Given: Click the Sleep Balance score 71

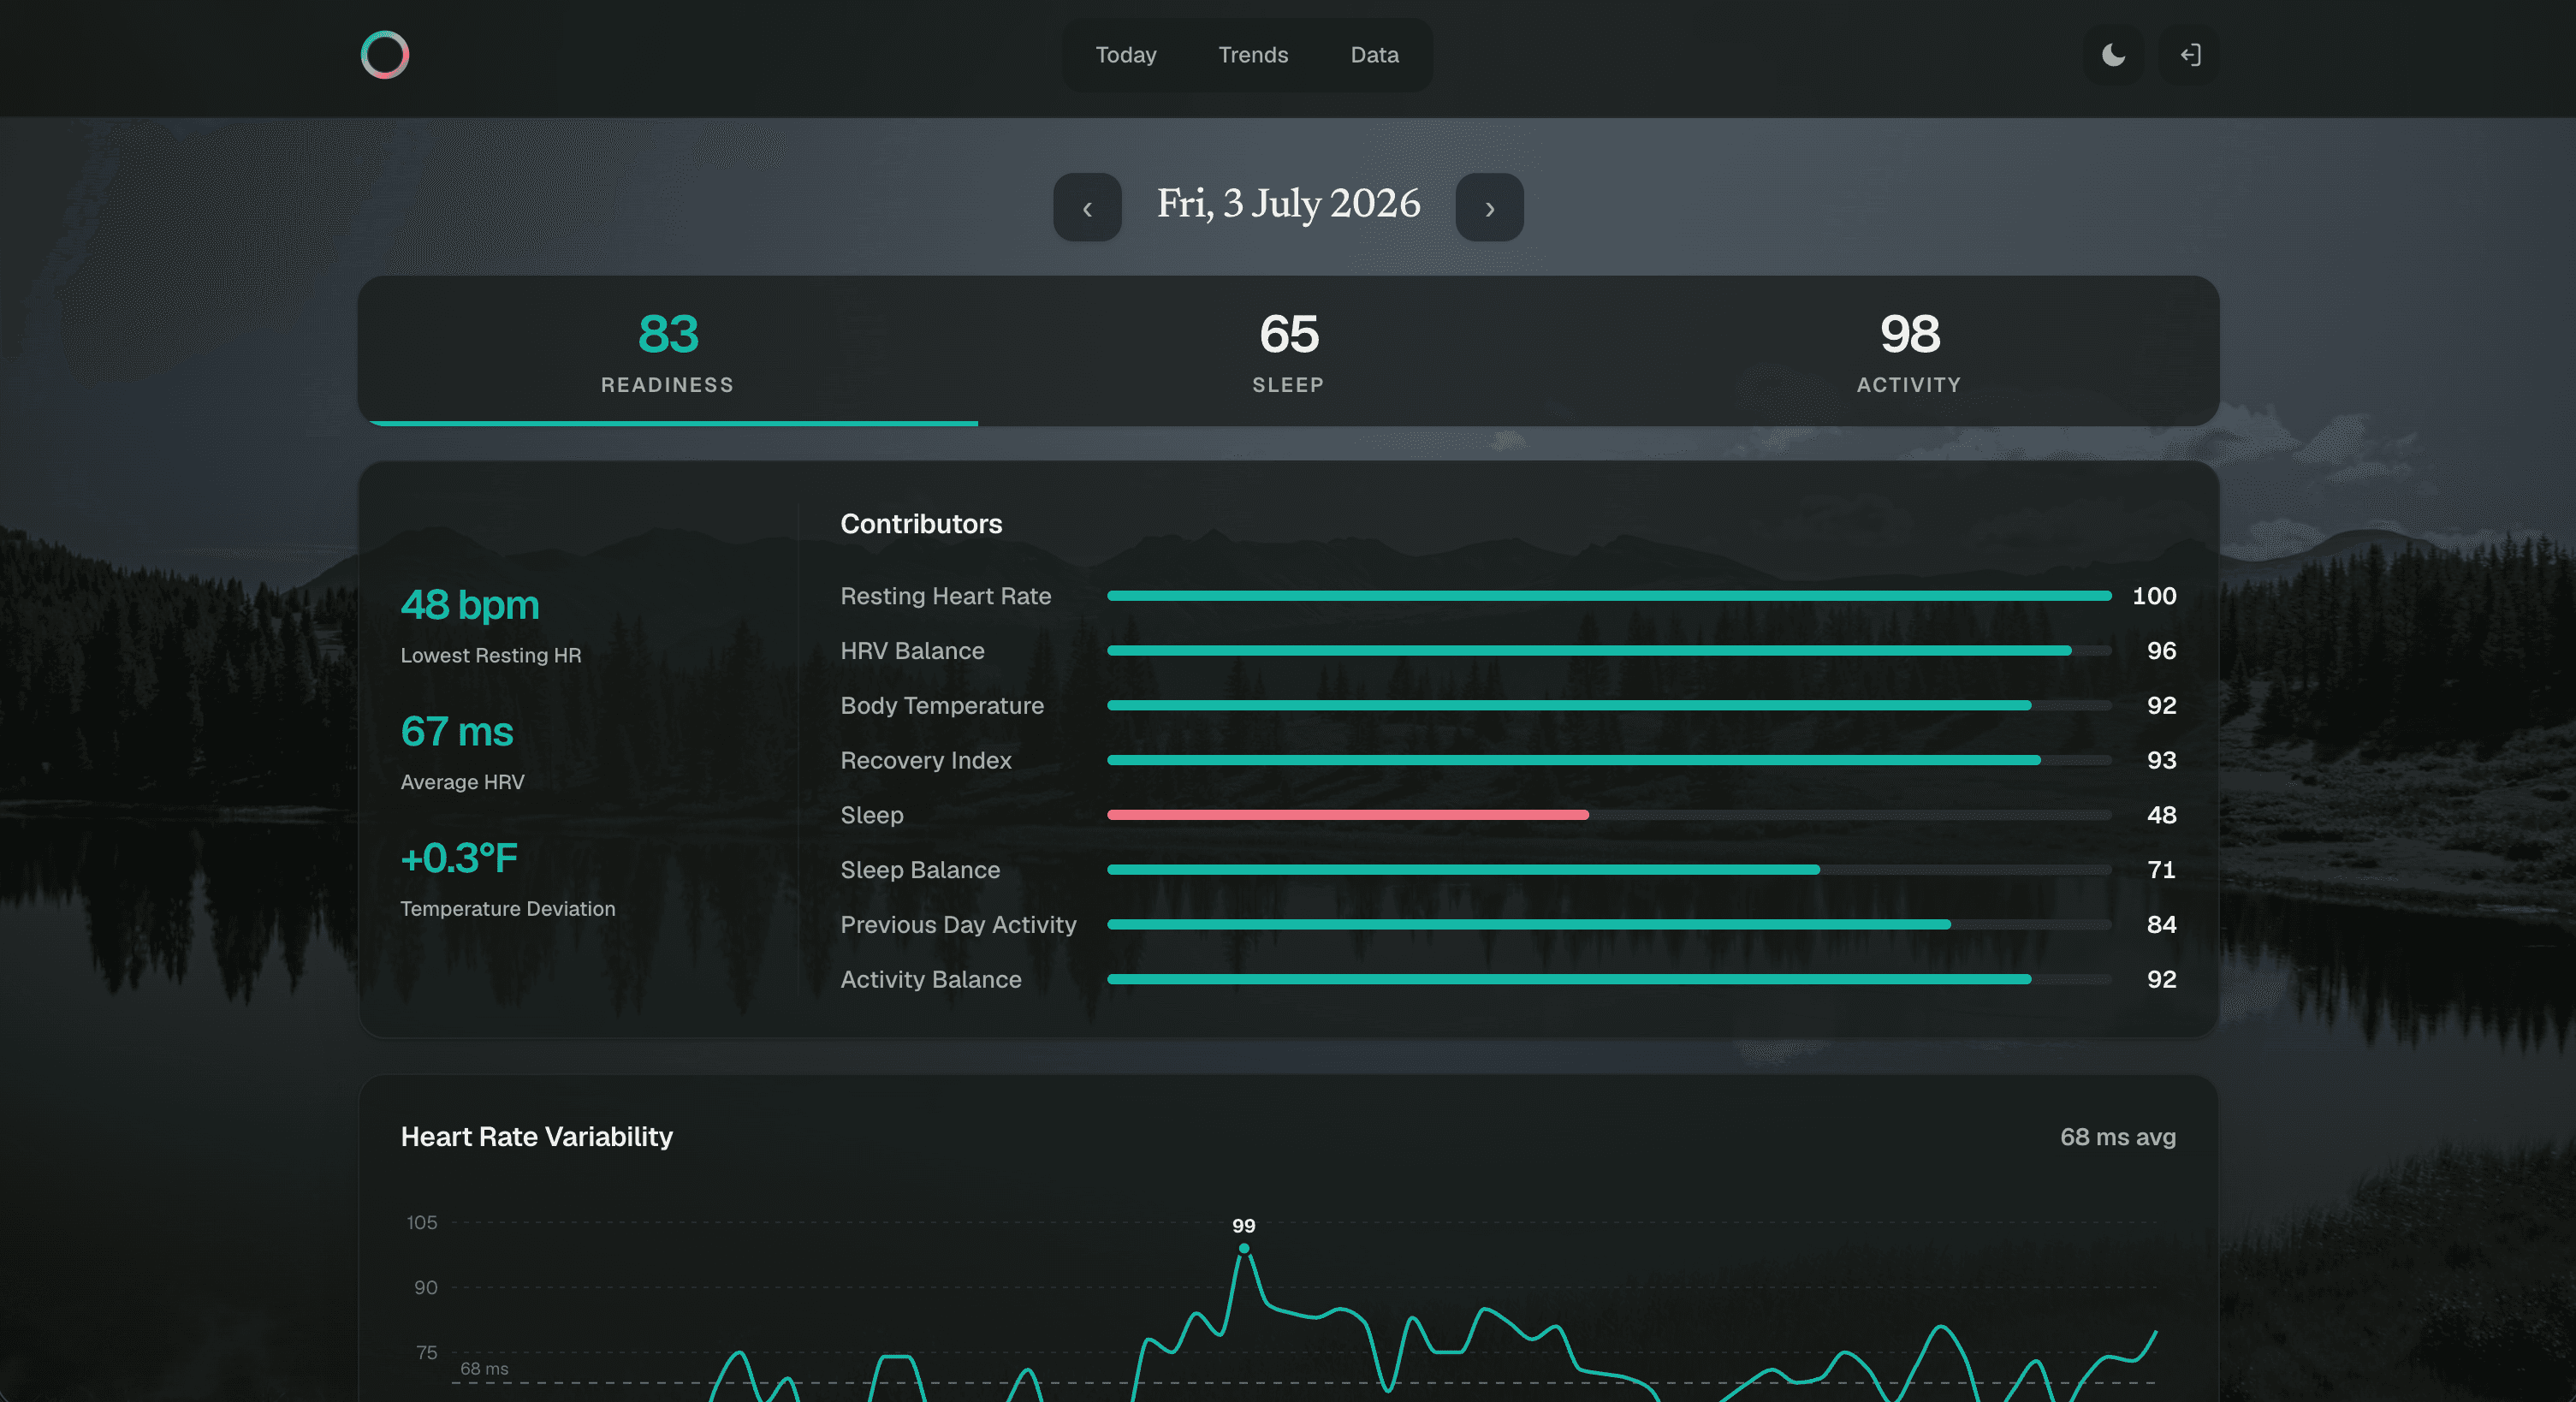Looking at the screenshot, I should 2161,870.
